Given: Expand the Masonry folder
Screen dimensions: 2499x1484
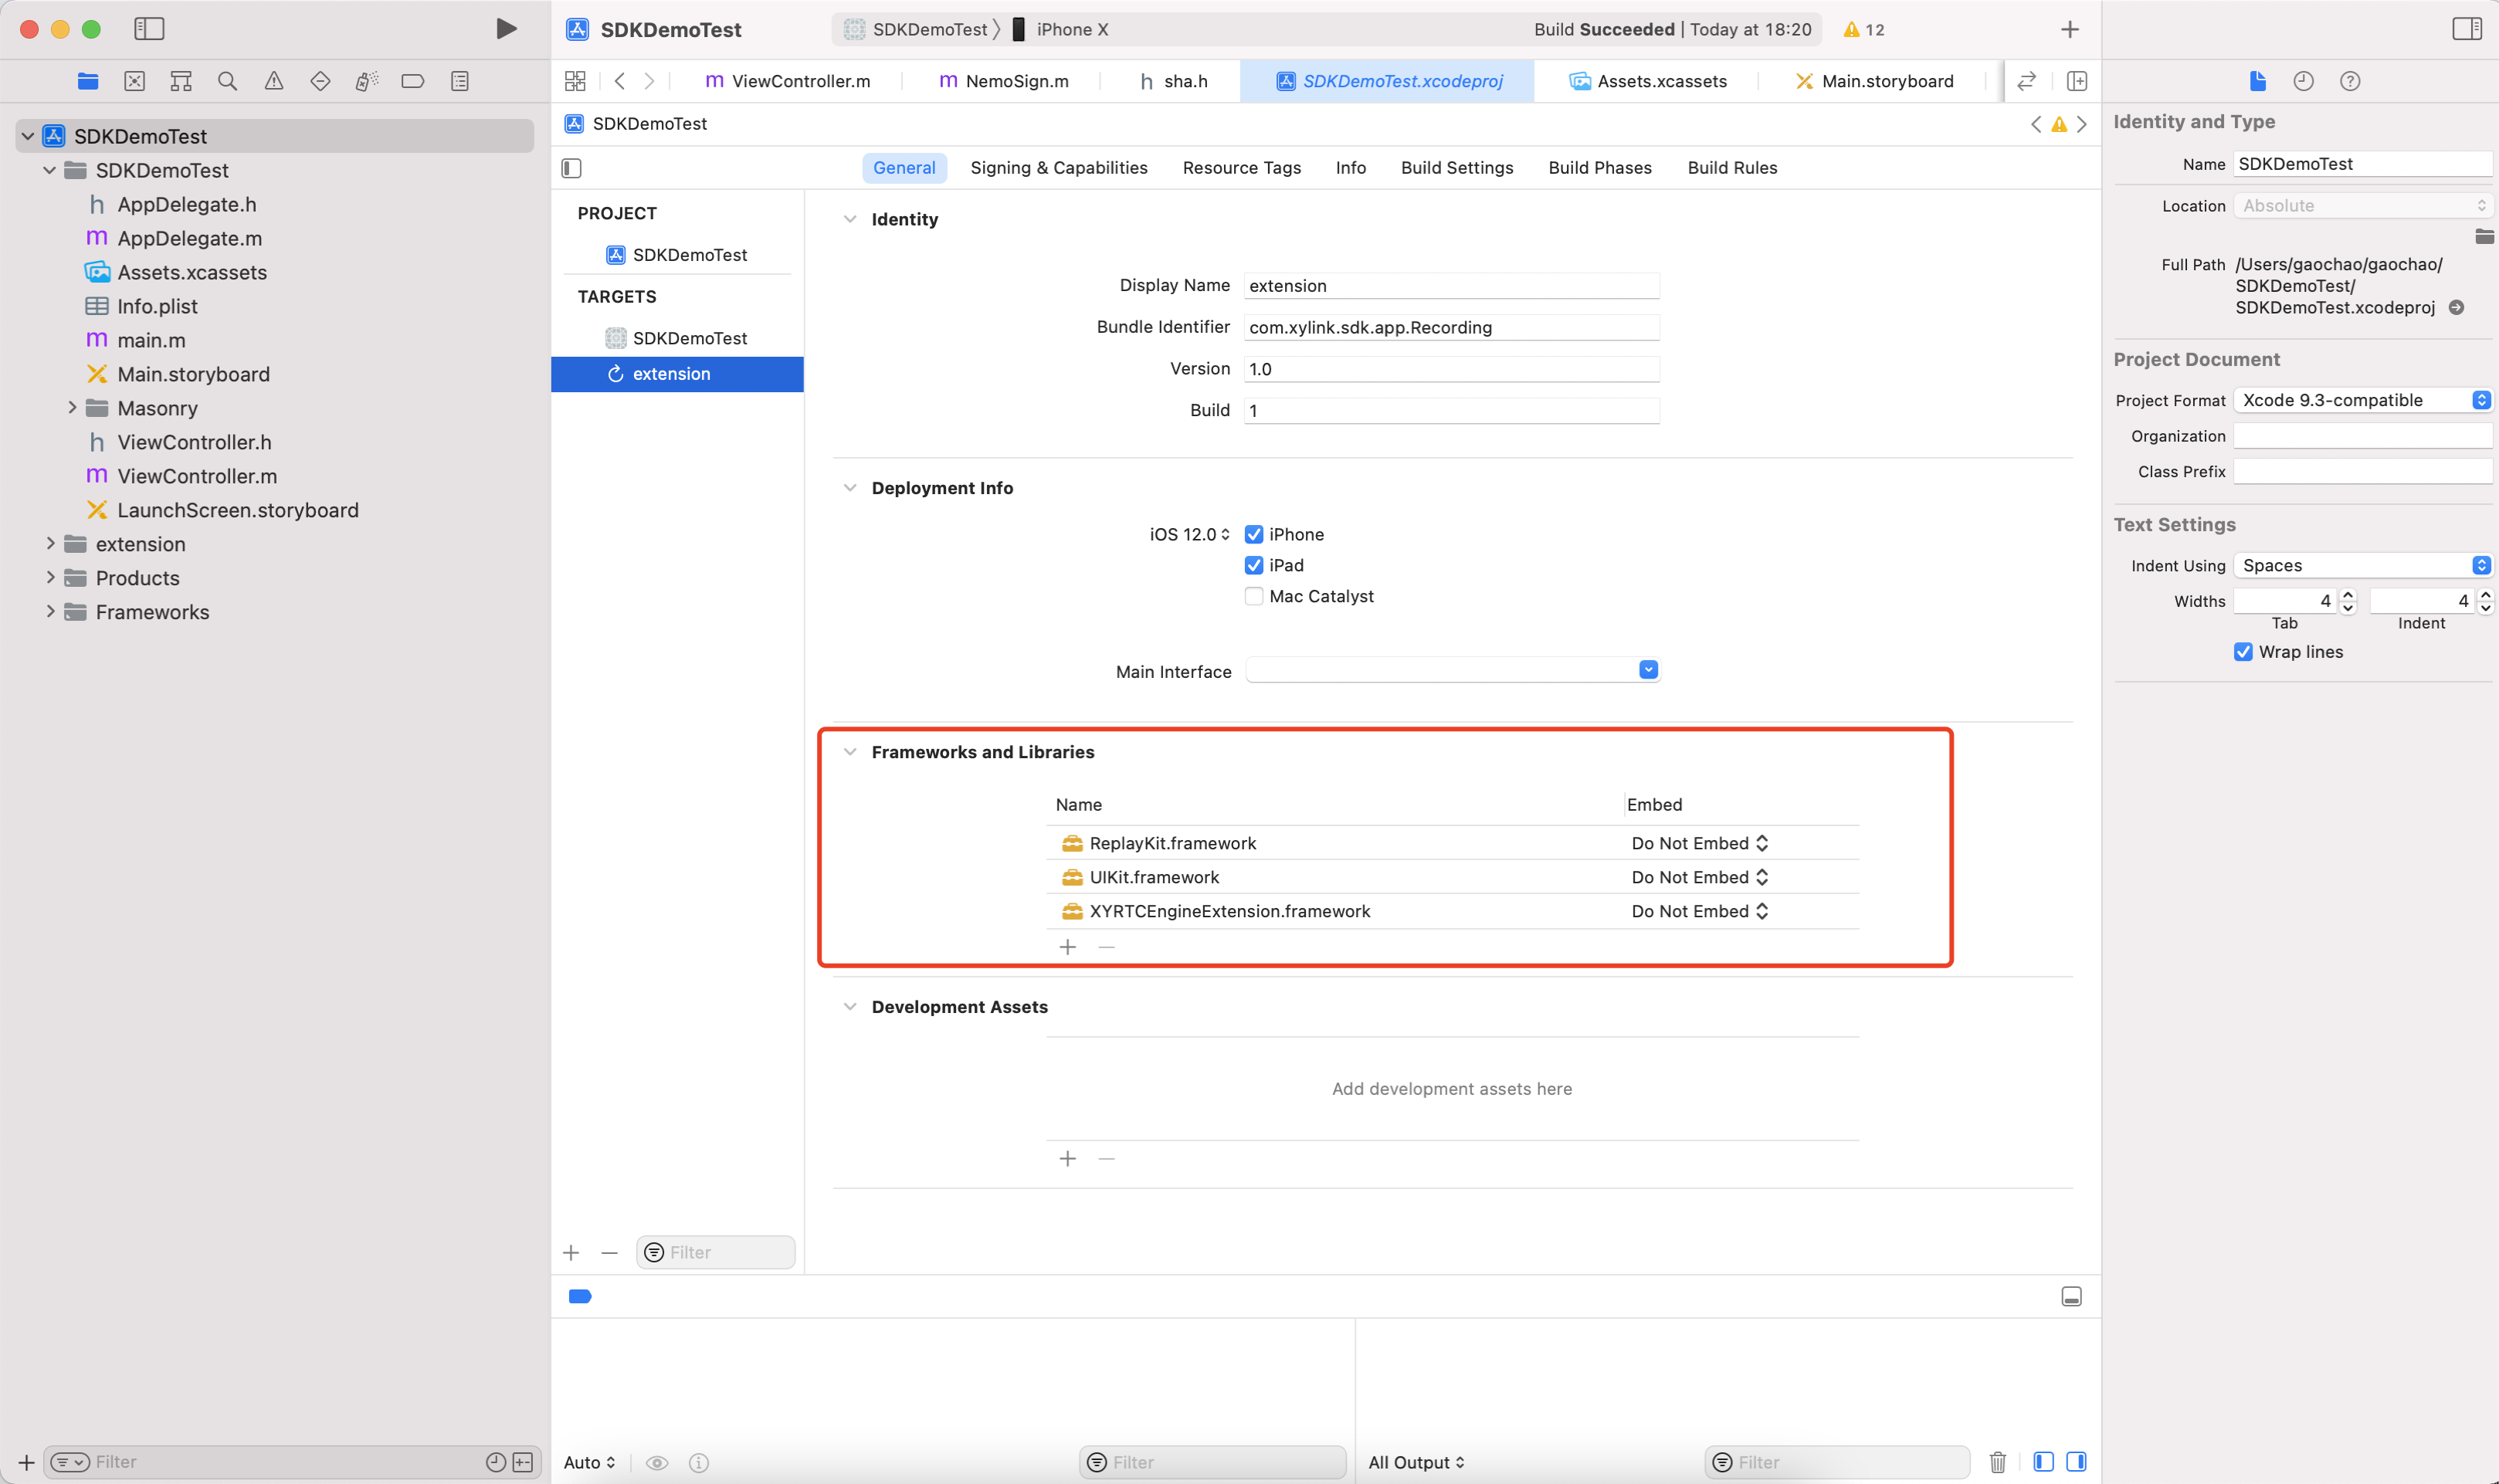Looking at the screenshot, I should pyautogui.click(x=72, y=408).
